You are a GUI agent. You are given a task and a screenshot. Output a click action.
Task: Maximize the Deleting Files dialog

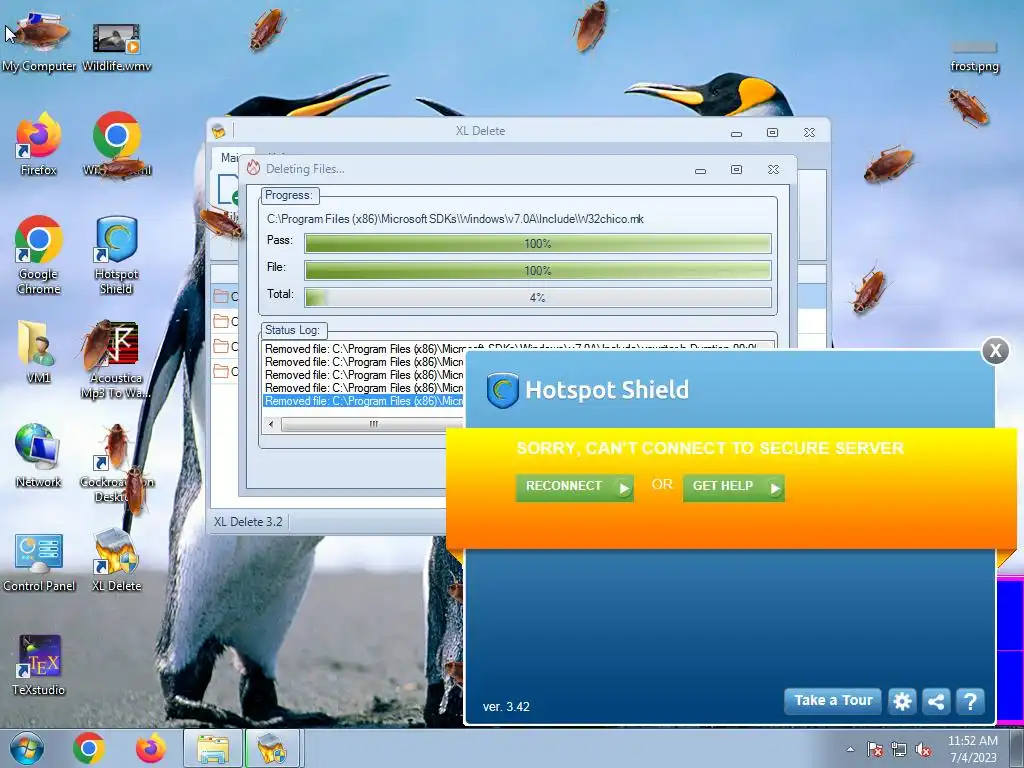[737, 170]
